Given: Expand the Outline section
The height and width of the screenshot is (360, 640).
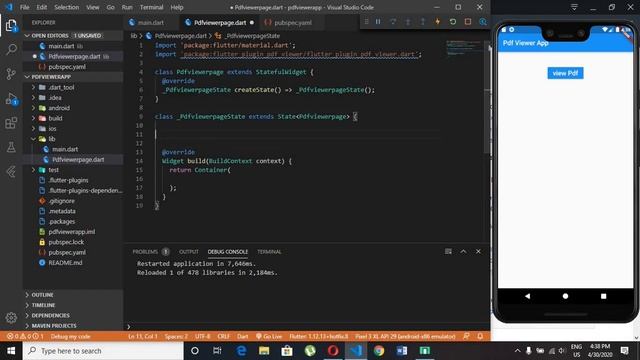Looking at the screenshot, I should pos(42,295).
